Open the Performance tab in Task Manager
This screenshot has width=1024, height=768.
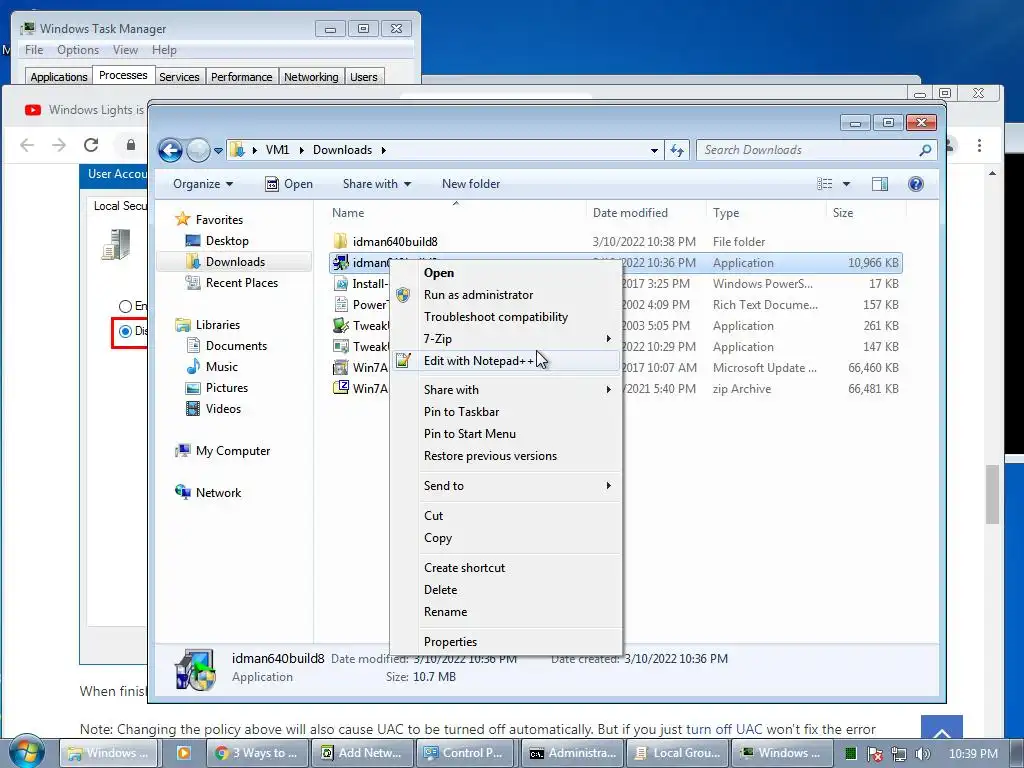coord(242,76)
